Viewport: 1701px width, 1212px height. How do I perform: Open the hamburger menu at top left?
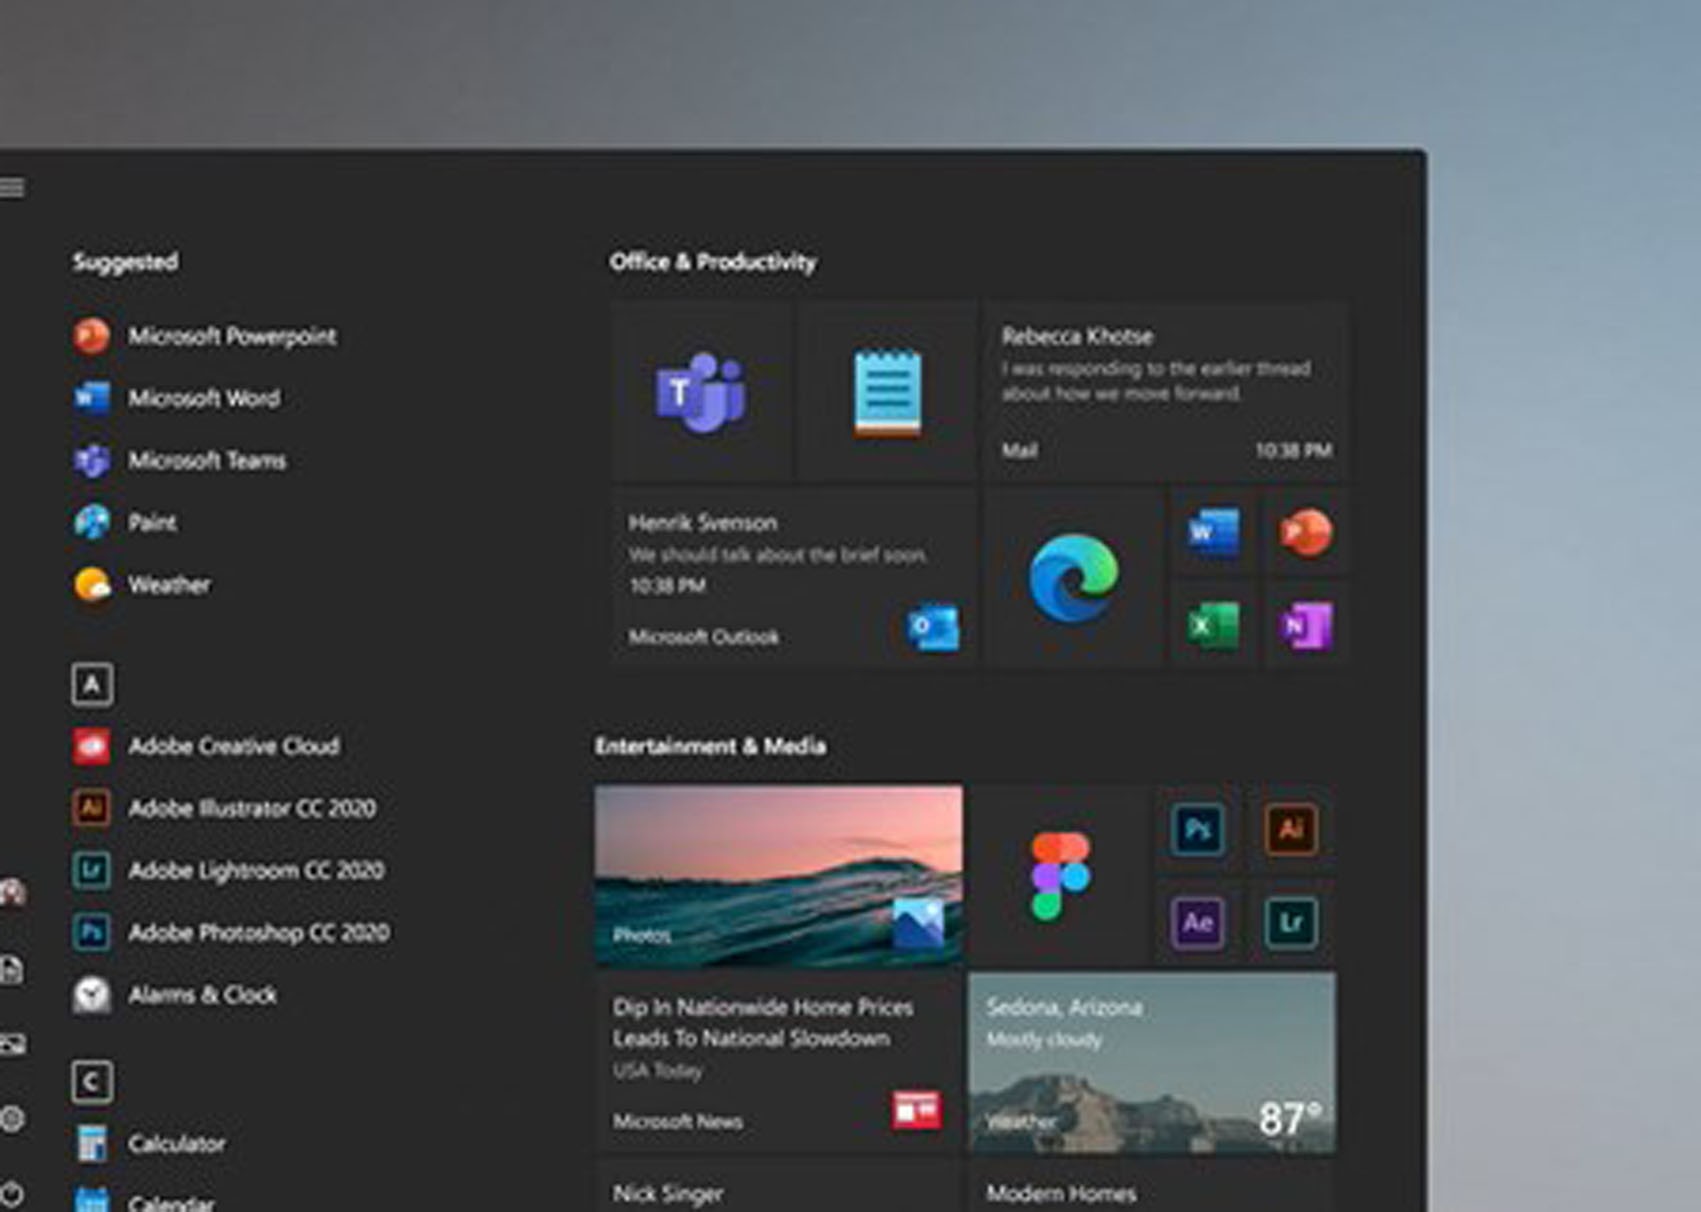(x=11, y=187)
